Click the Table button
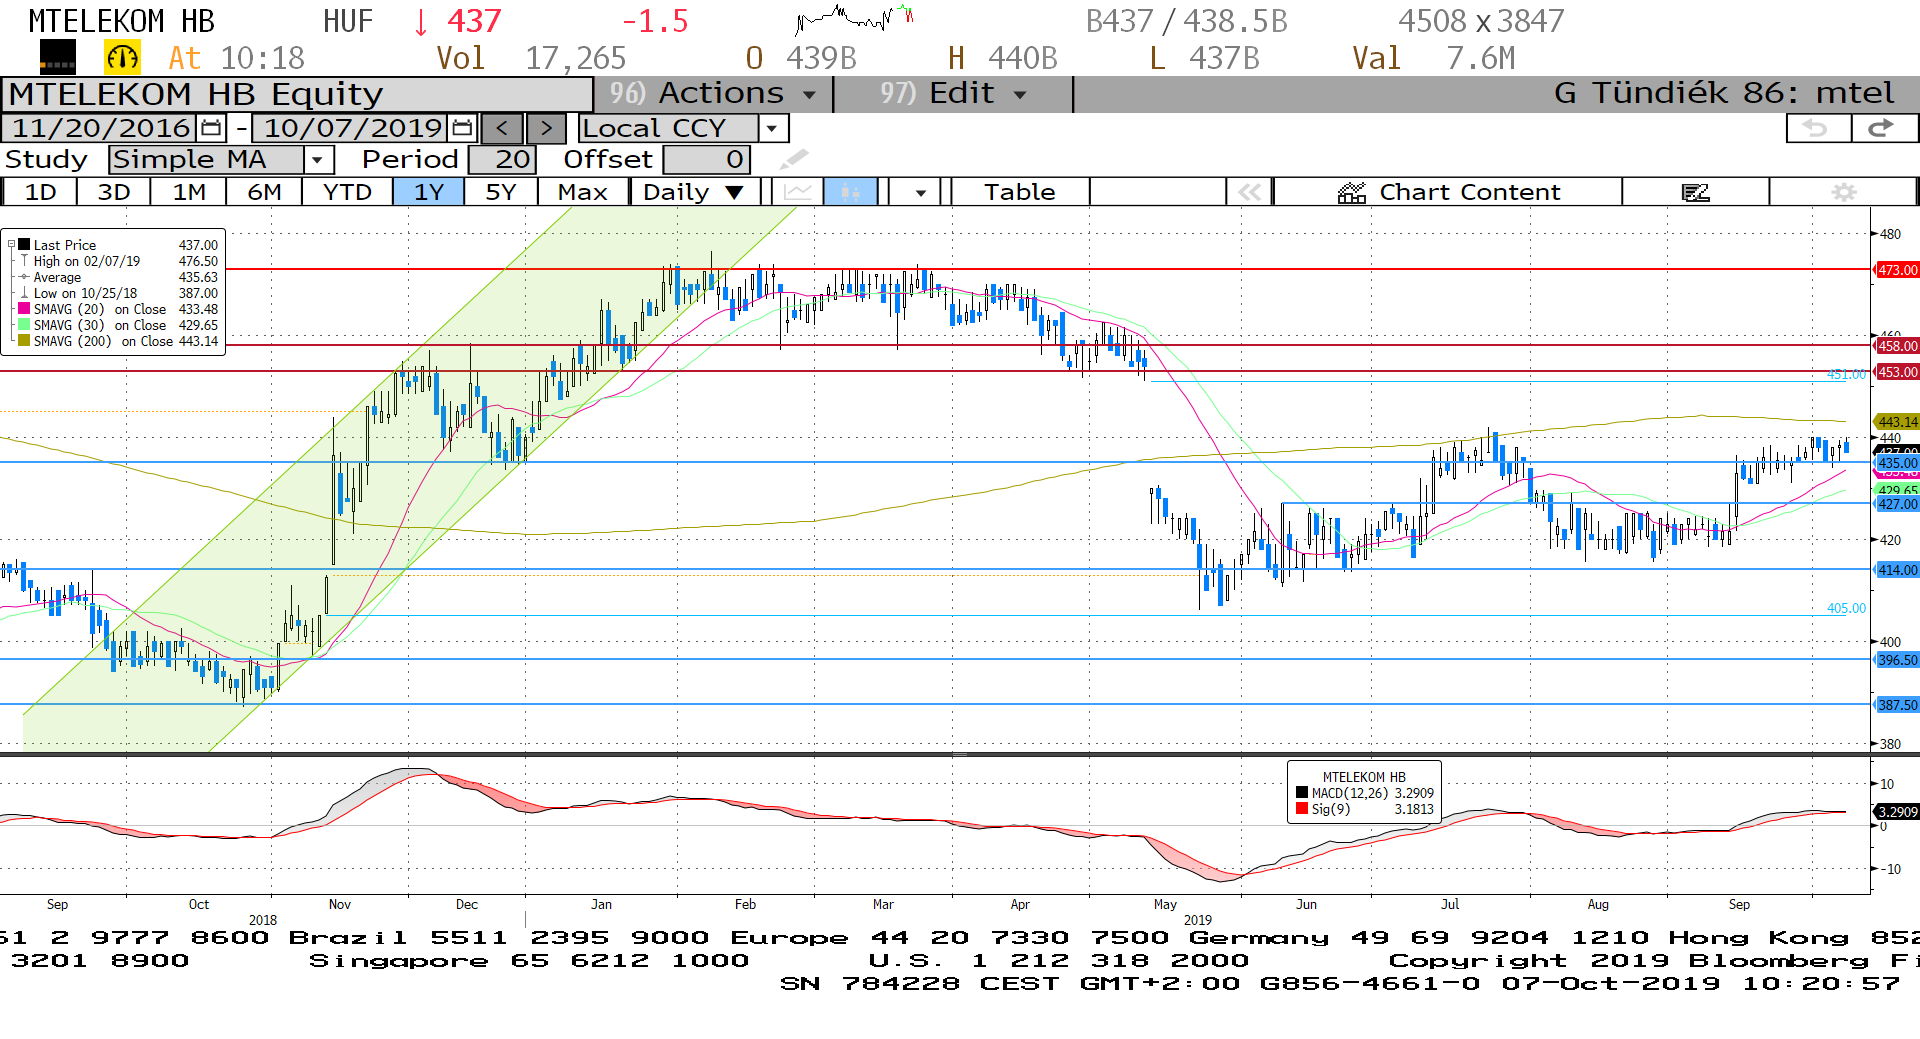 (x=1020, y=192)
